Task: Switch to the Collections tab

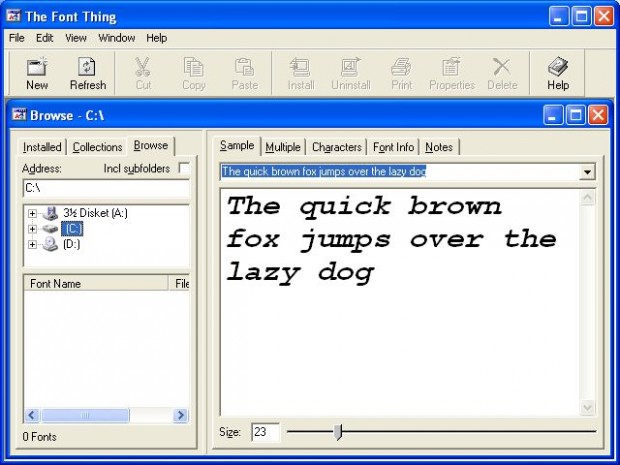Action: [97, 147]
